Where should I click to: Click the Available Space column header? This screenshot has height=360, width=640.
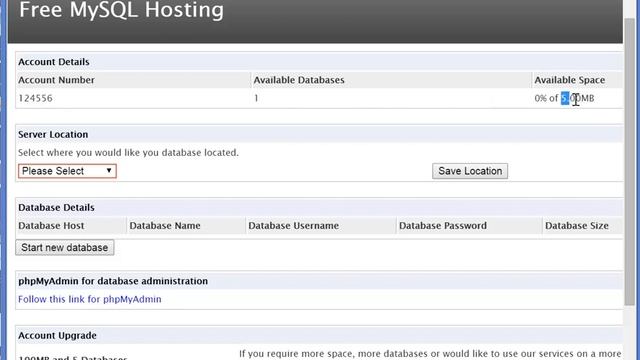pos(570,80)
